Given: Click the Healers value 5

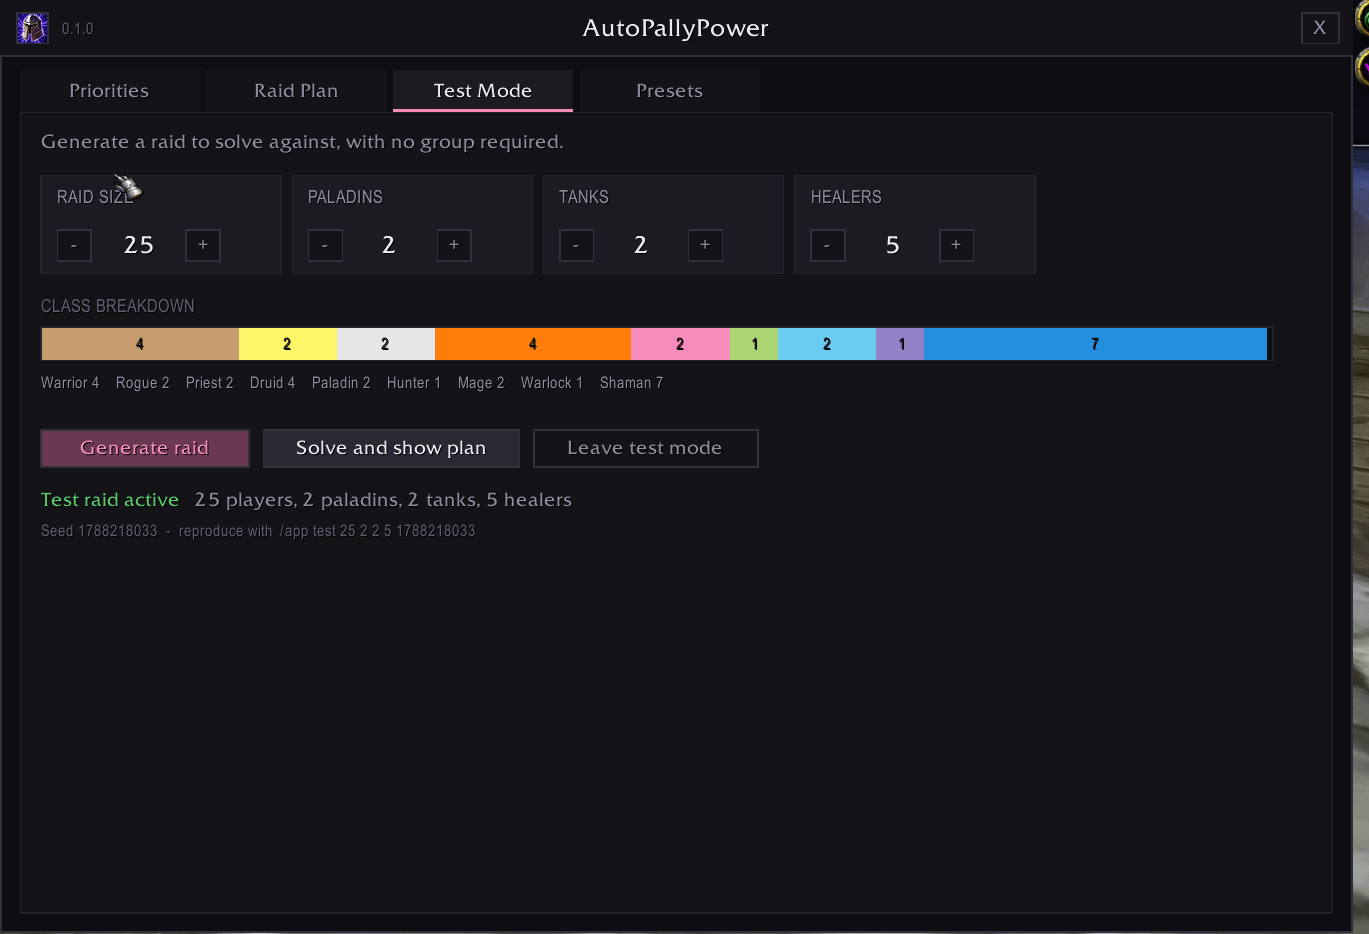Looking at the screenshot, I should point(892,245).
